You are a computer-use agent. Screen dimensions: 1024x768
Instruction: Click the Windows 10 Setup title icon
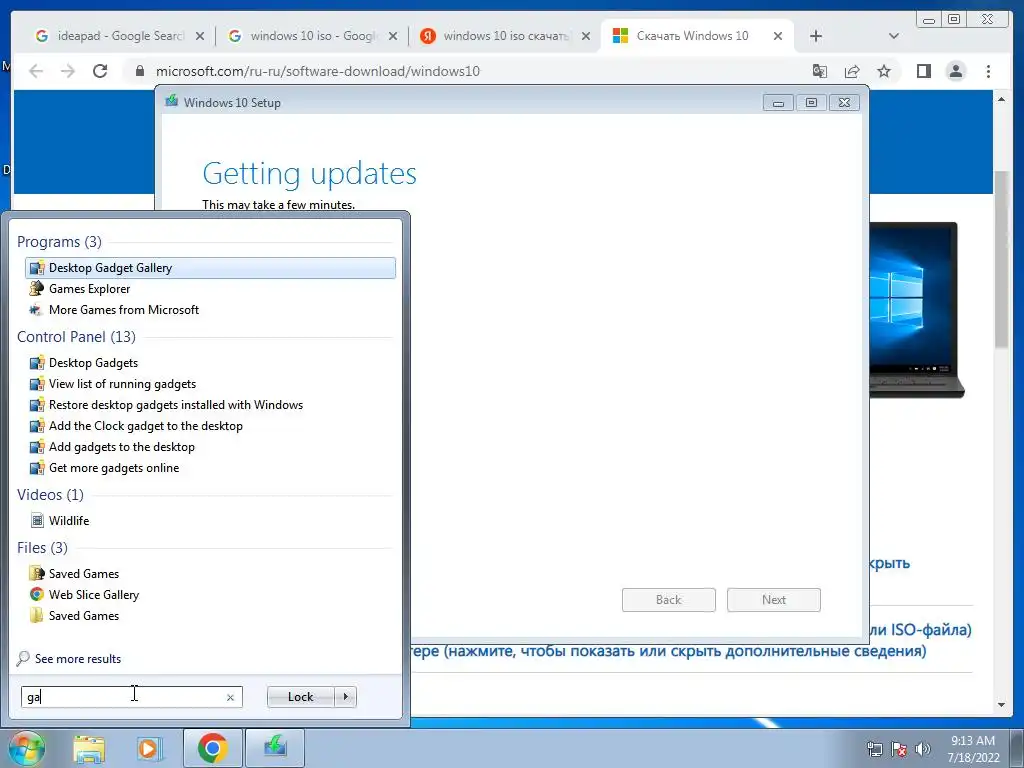point(172,102)
